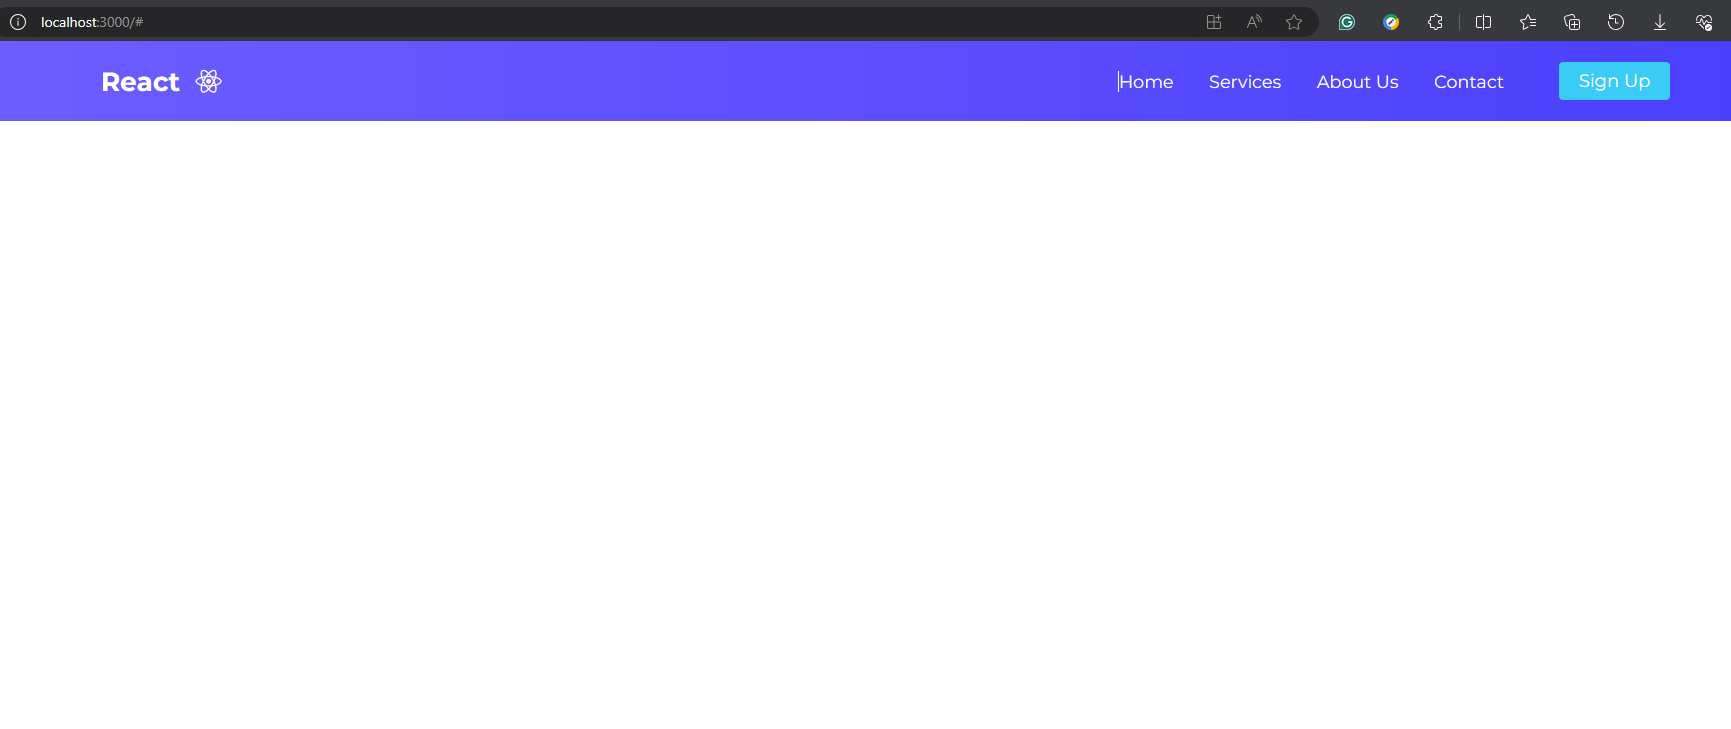Open the Contact nav link
Viewport: 1731px width, 729px height.
pyautogui.click(x=1468, y=82)
